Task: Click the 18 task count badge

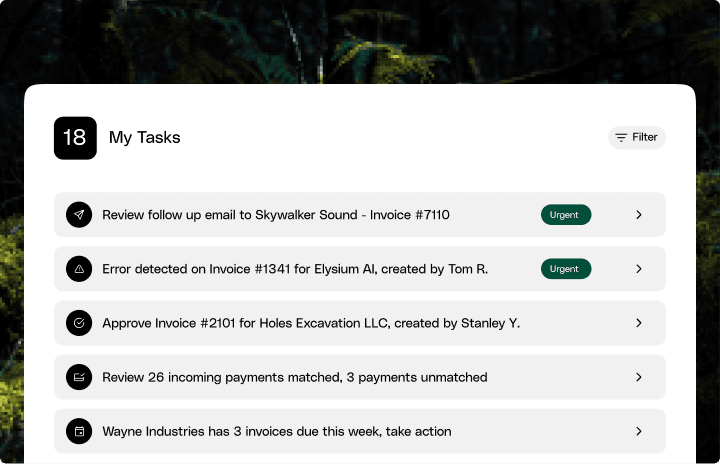Action: point(75,138)
